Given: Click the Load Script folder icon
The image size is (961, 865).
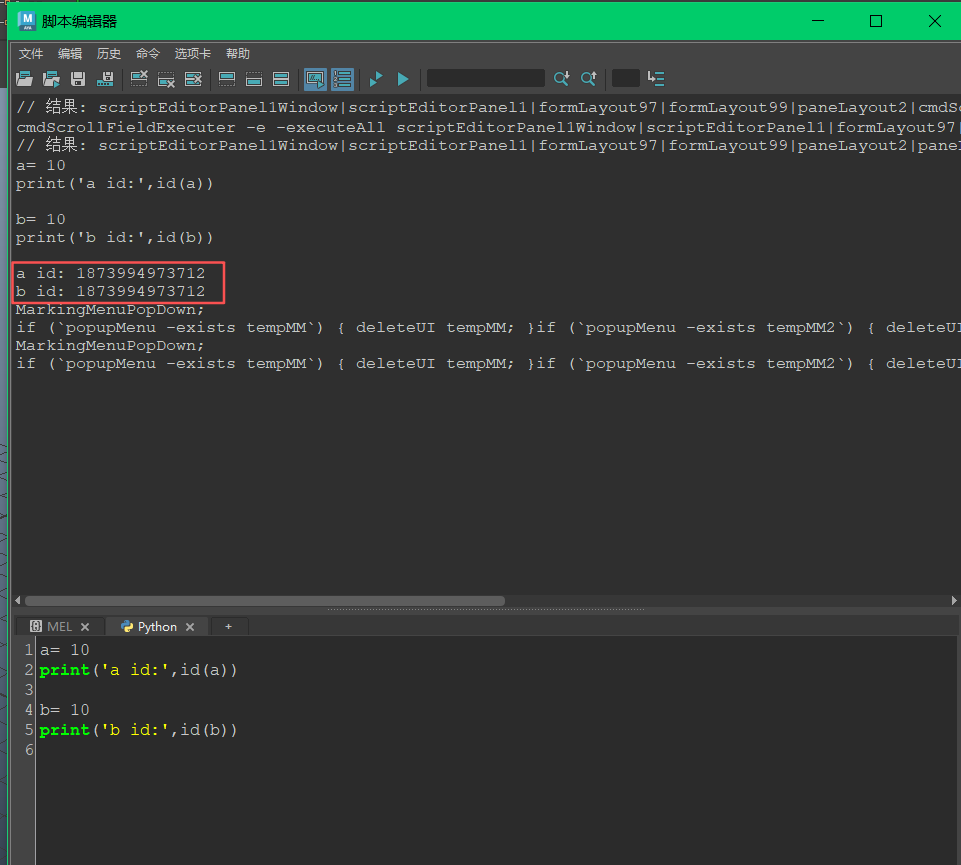Looking at the screenshot, I should tap(25, 78).
